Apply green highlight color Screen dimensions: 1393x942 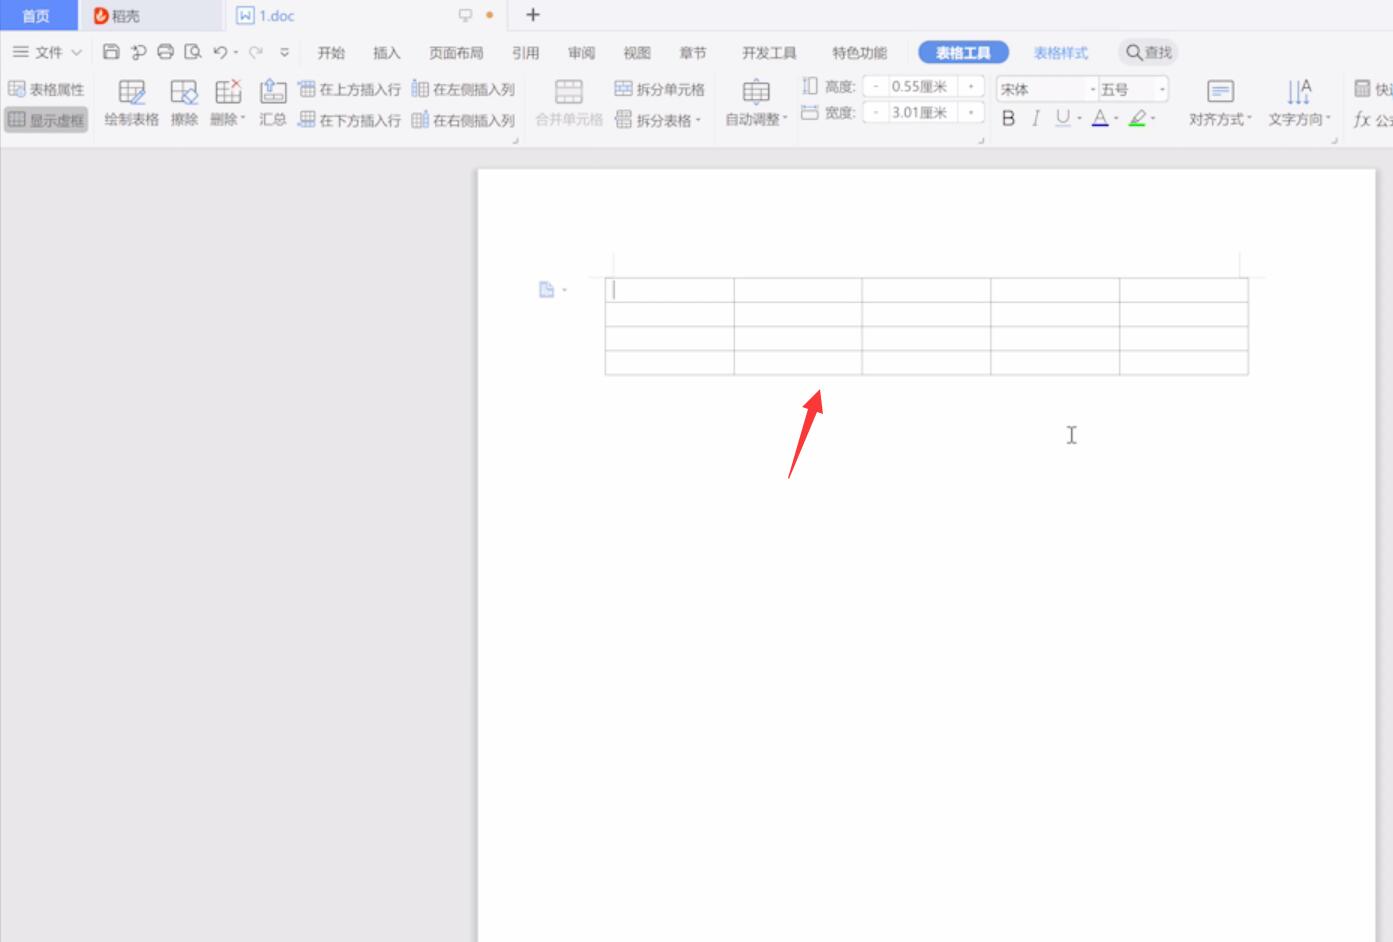click(1137, 119)
